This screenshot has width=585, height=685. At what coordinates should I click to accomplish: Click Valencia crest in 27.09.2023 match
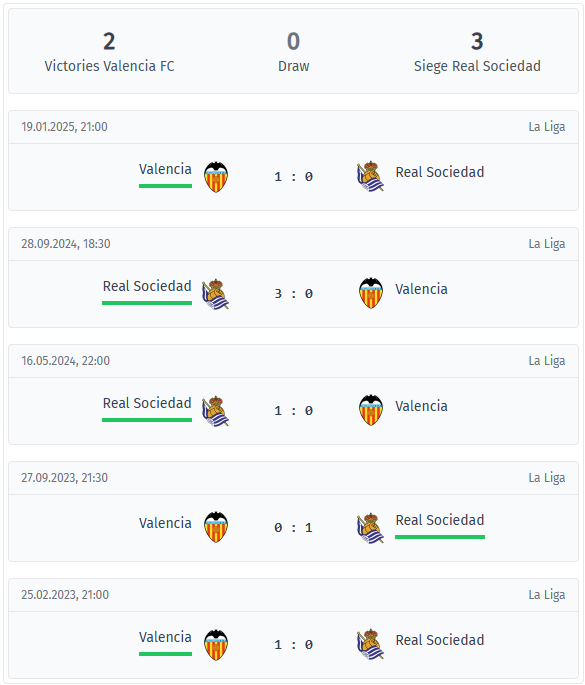[216, 527]
